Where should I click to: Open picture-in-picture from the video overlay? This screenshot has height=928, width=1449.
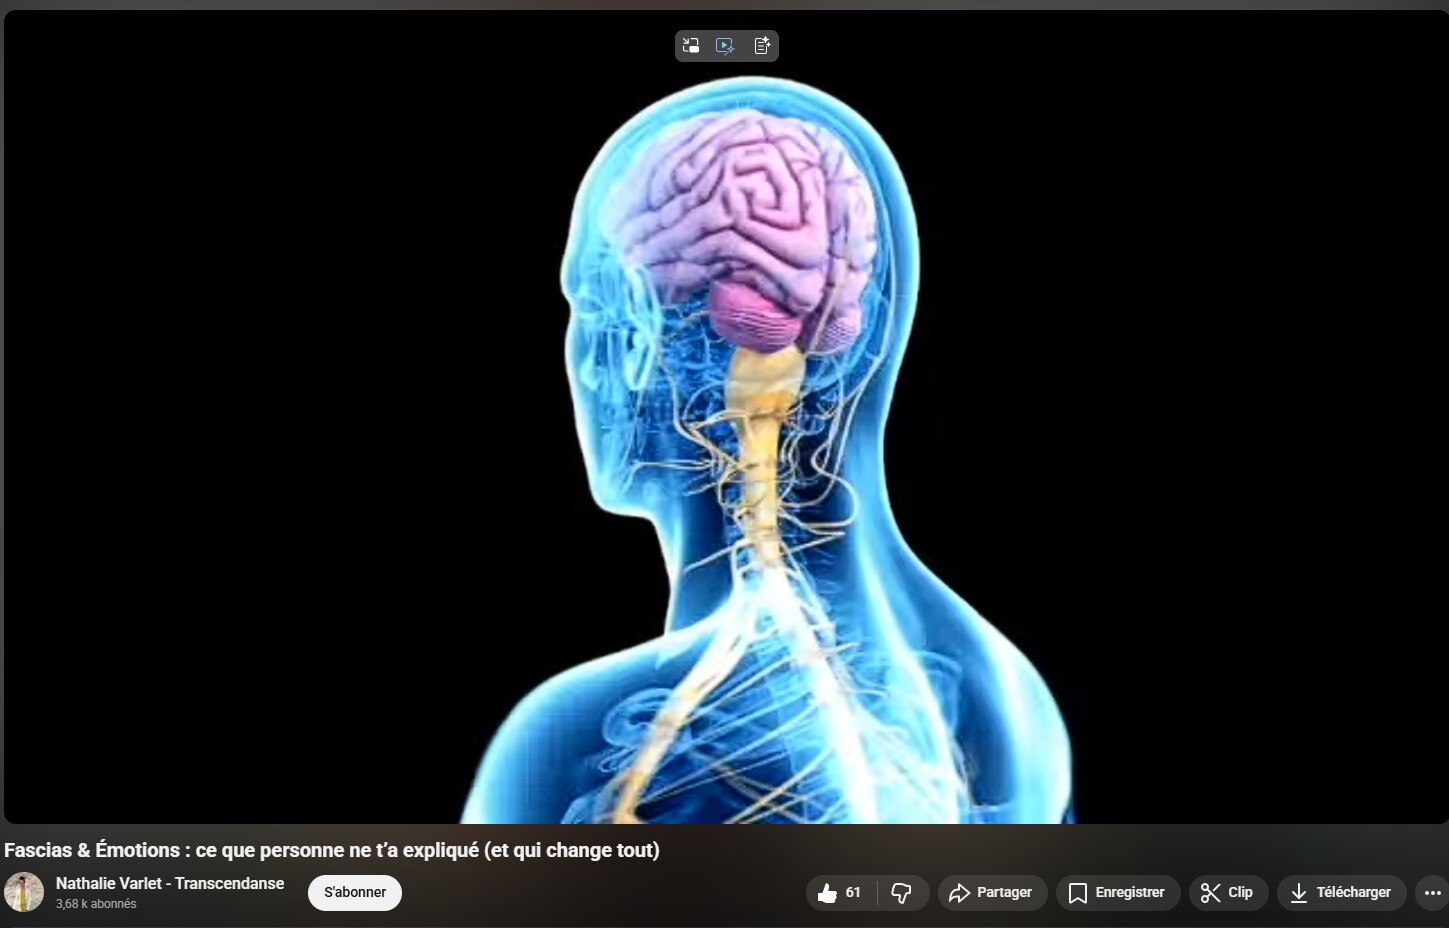click(x=691, y=45)
